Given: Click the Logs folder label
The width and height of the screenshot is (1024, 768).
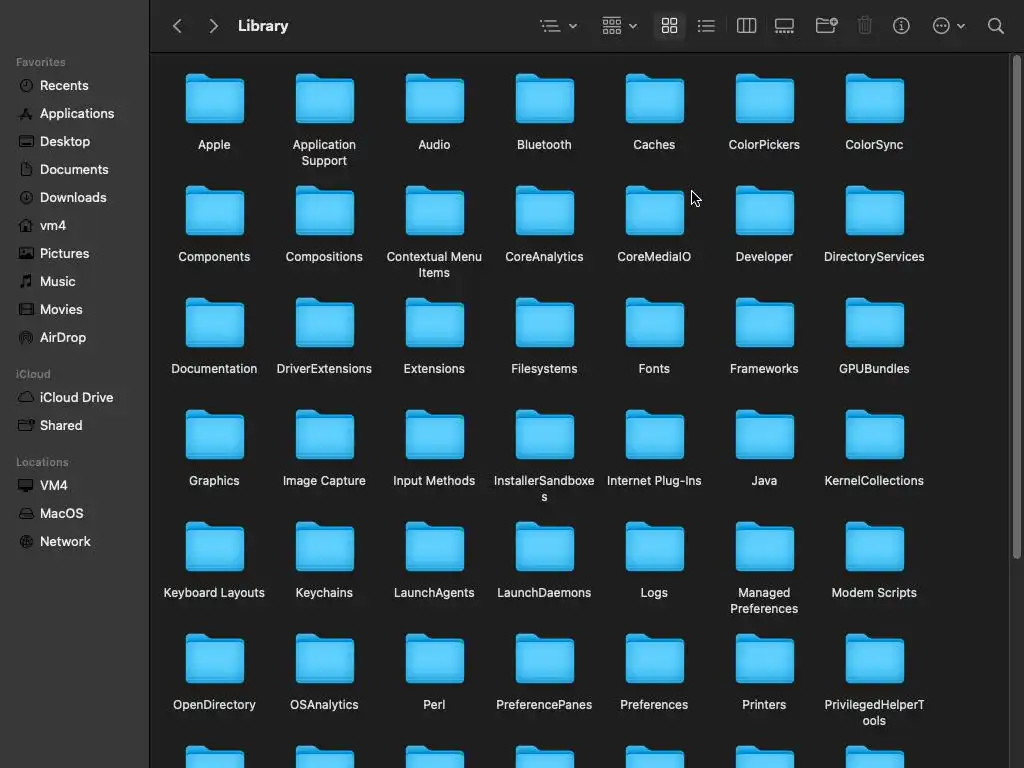Looking at the screenshot, I should 654,593.
